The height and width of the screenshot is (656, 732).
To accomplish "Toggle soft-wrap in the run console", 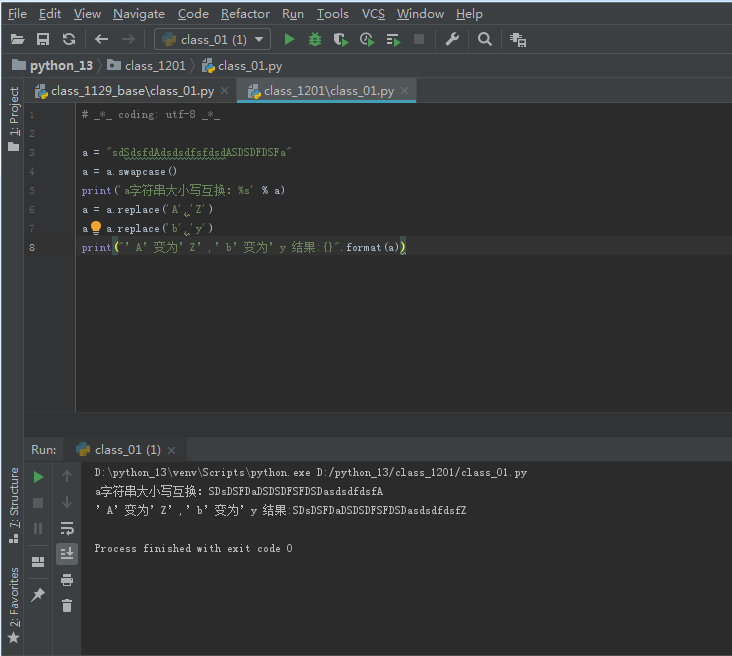I will [67, 528].
